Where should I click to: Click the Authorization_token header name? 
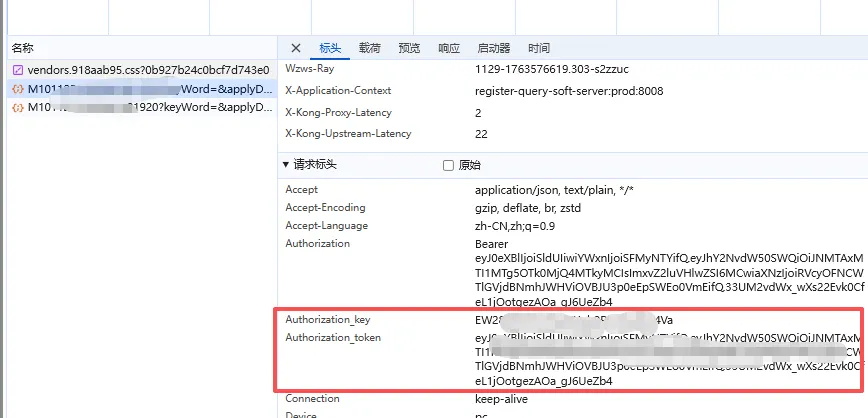(x=333, y=338)
